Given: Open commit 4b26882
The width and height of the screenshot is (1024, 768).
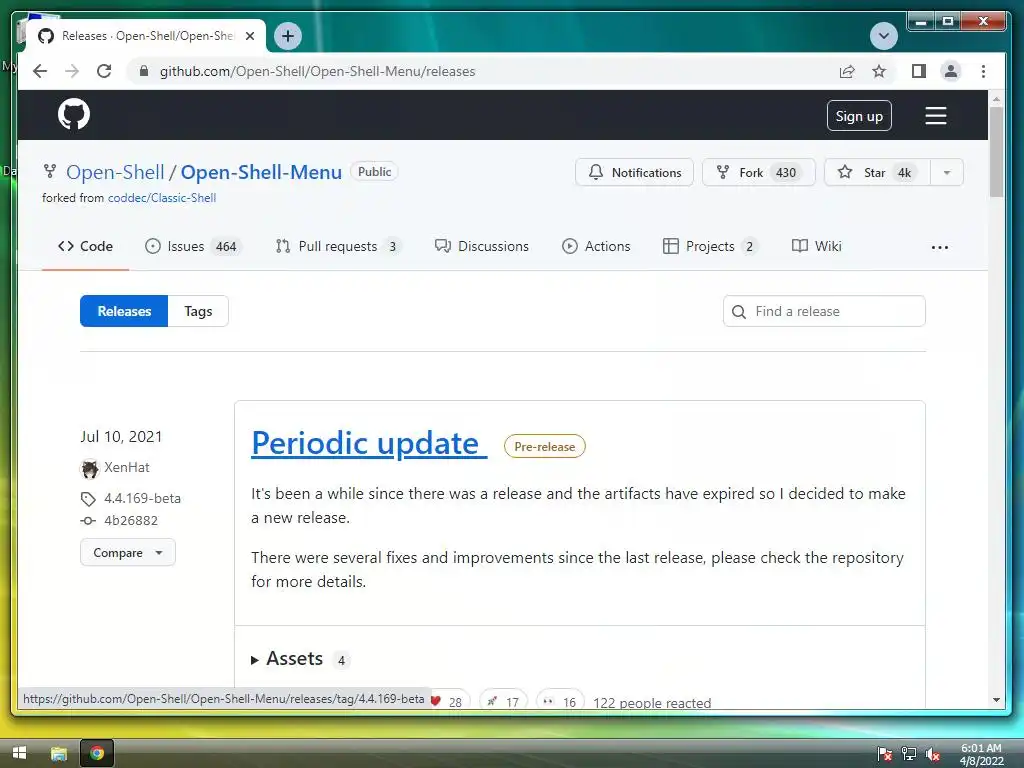Looking at the screenshot, I should point(131,520).
